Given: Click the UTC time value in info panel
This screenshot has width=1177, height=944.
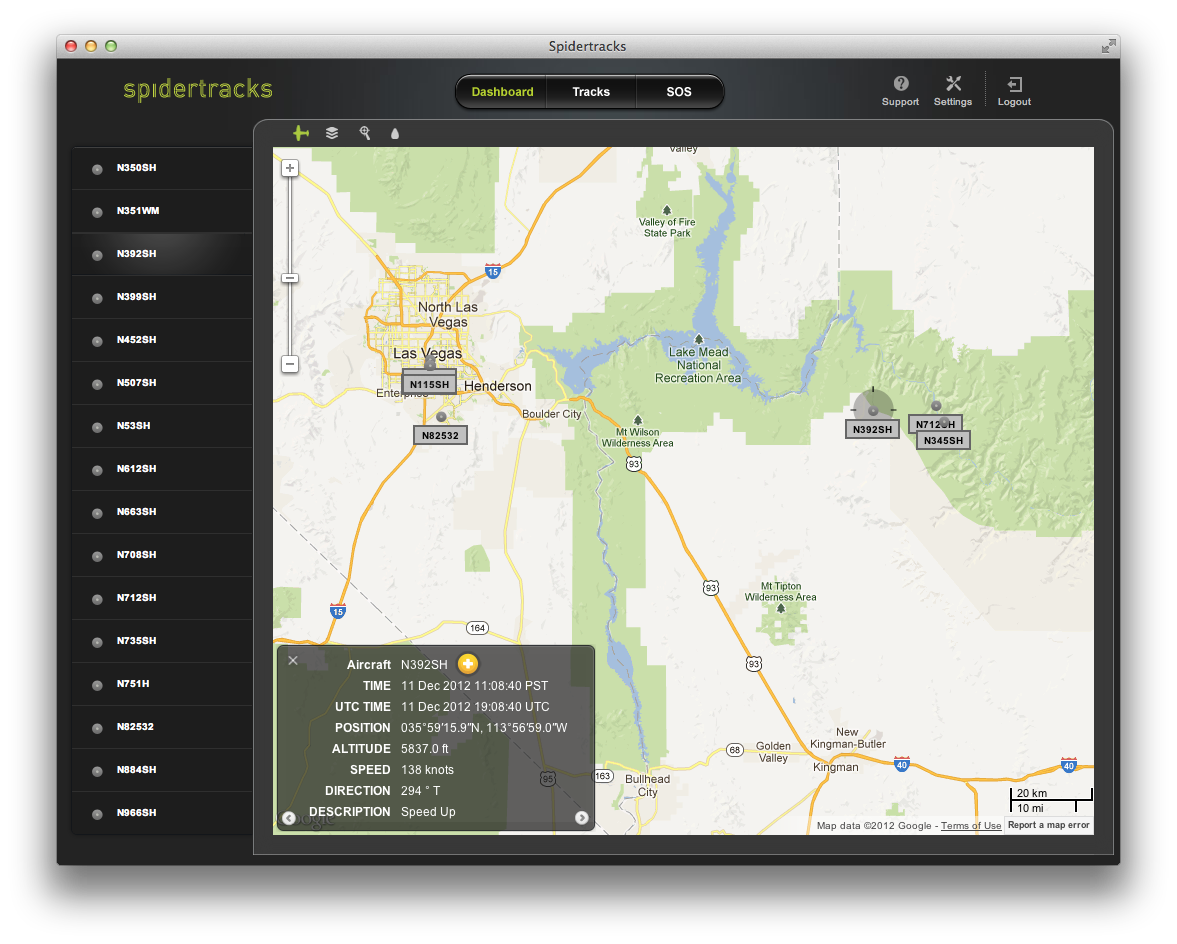Looking at the screenshot, I should click(475, 706).
